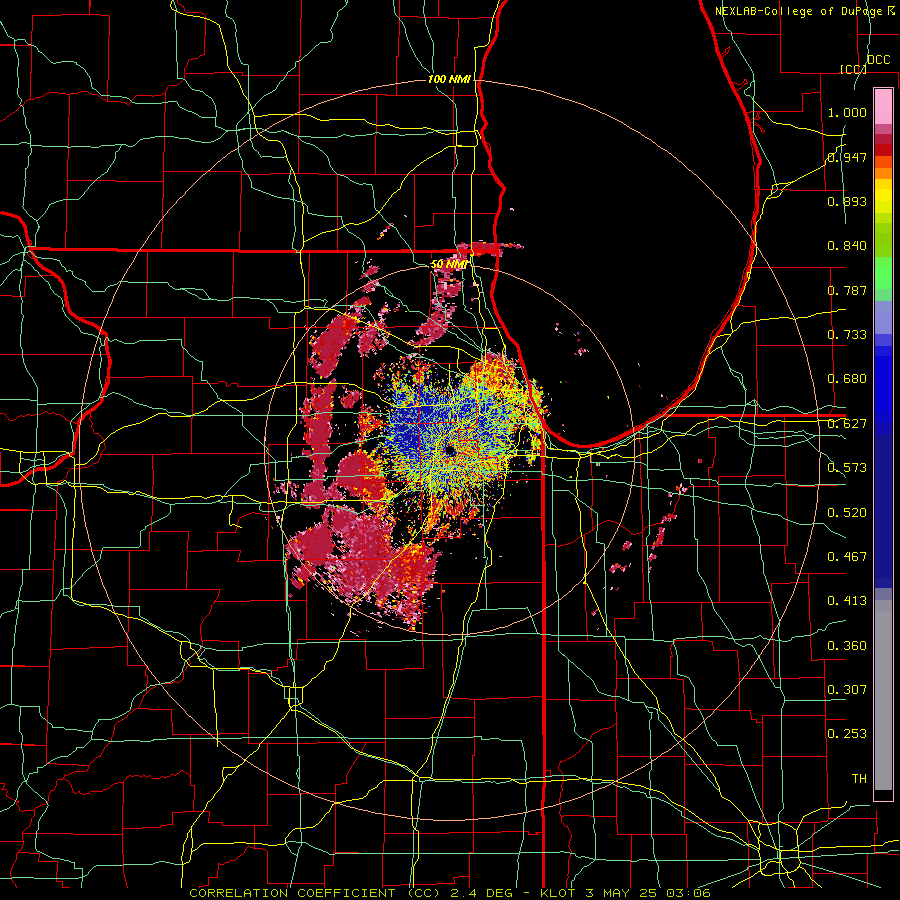Click the 0.627 scale value
The height and width of the screenshot is (900, 900).
click(847, 424)
